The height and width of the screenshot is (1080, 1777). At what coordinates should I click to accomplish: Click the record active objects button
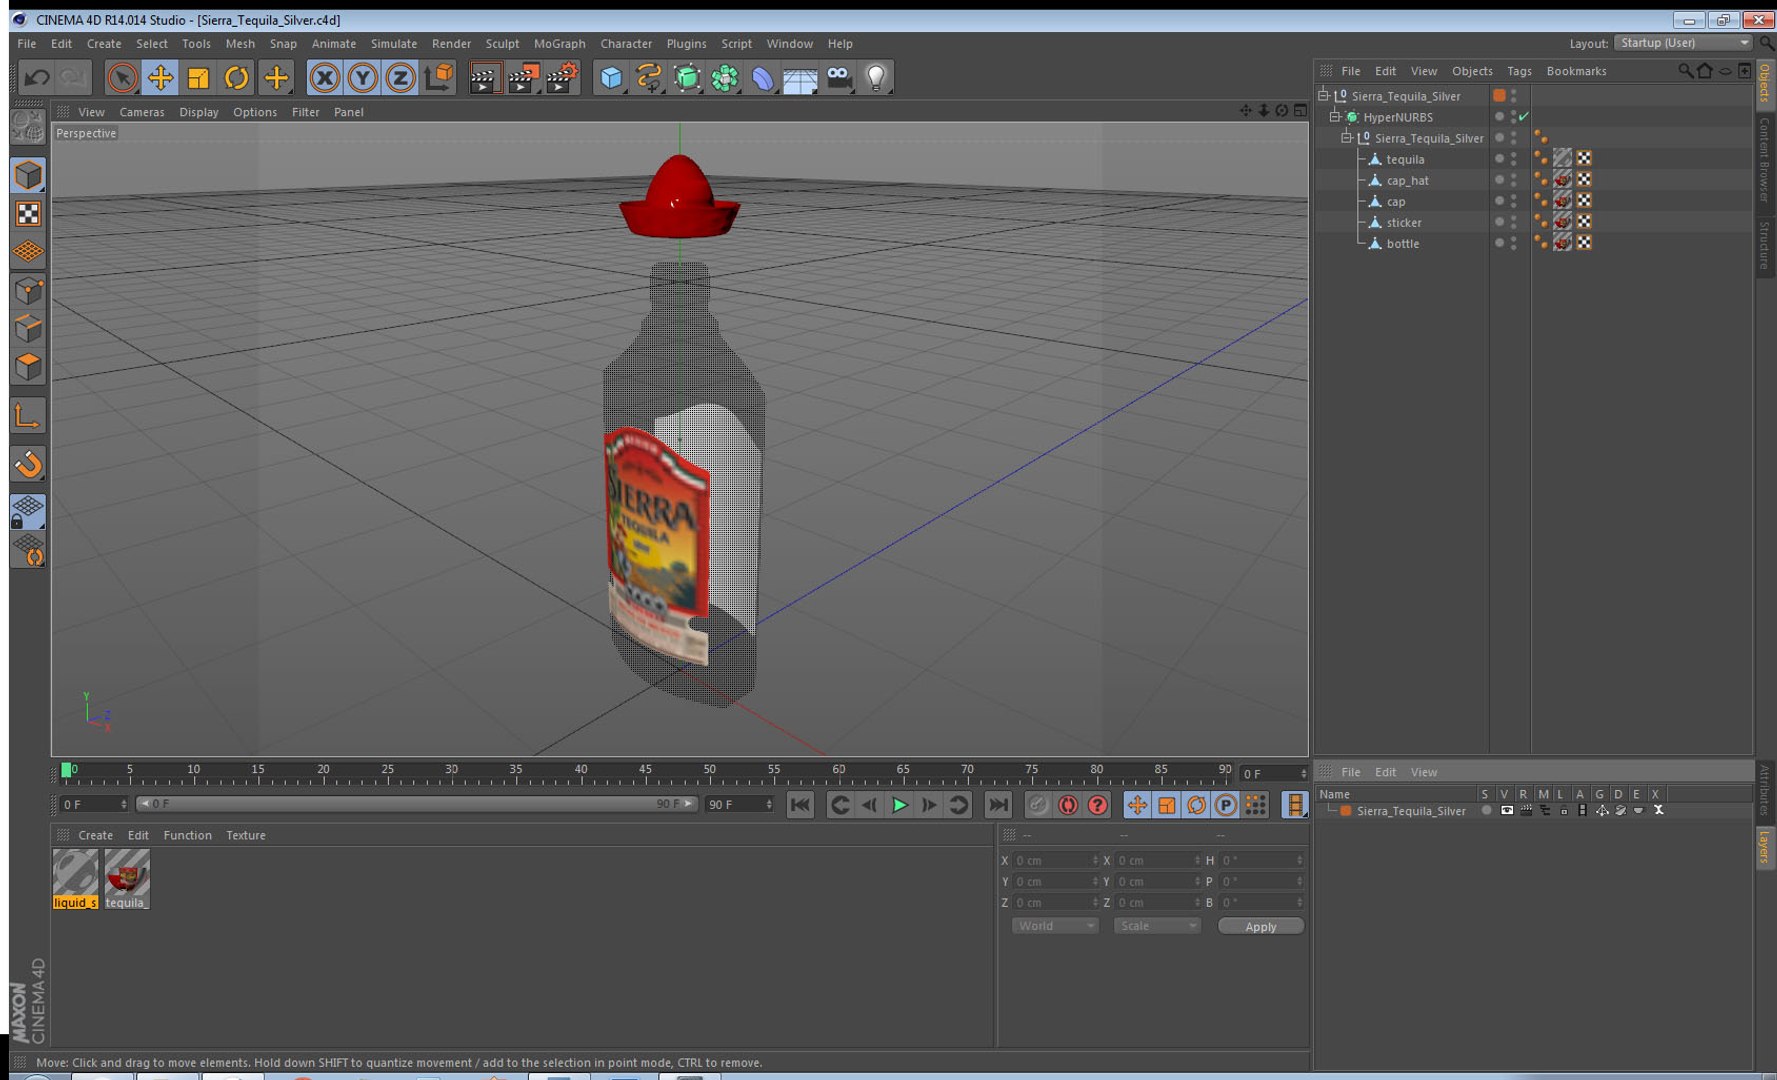coord(1038,805)
